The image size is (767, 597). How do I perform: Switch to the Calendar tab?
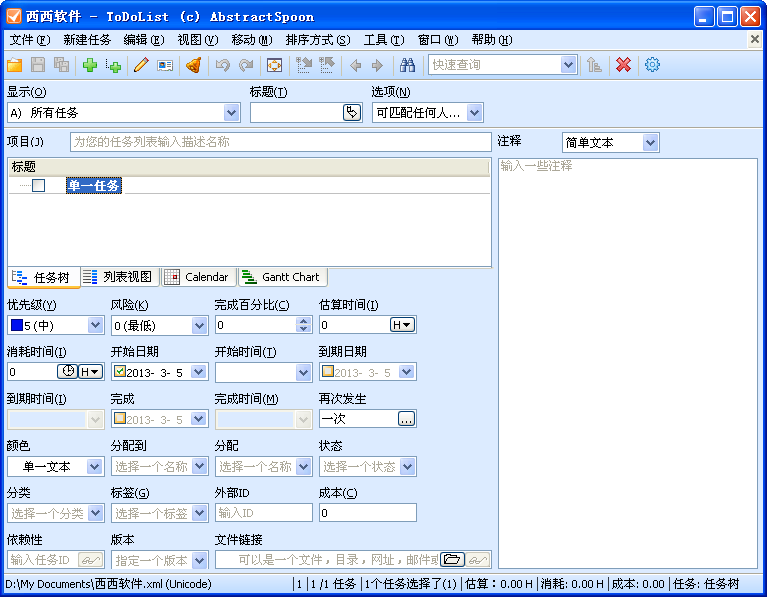click(198, 277)
